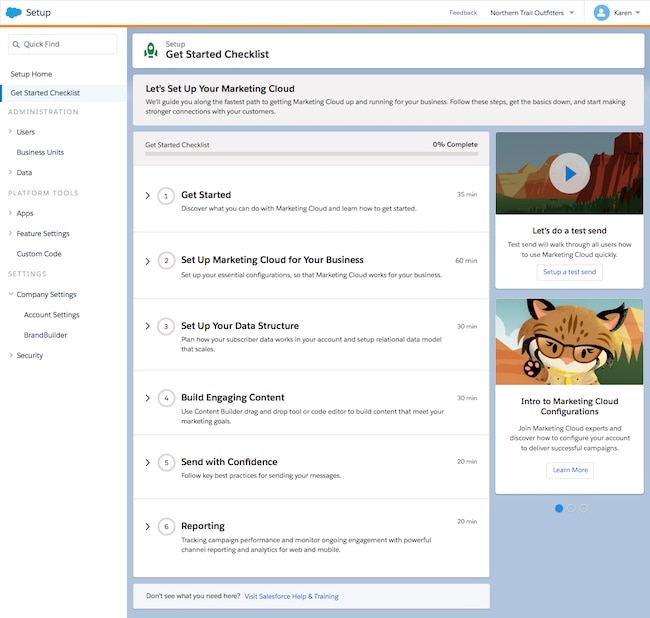Click the rocket Setup icon

pyautogui.click(x=151, y=49)
